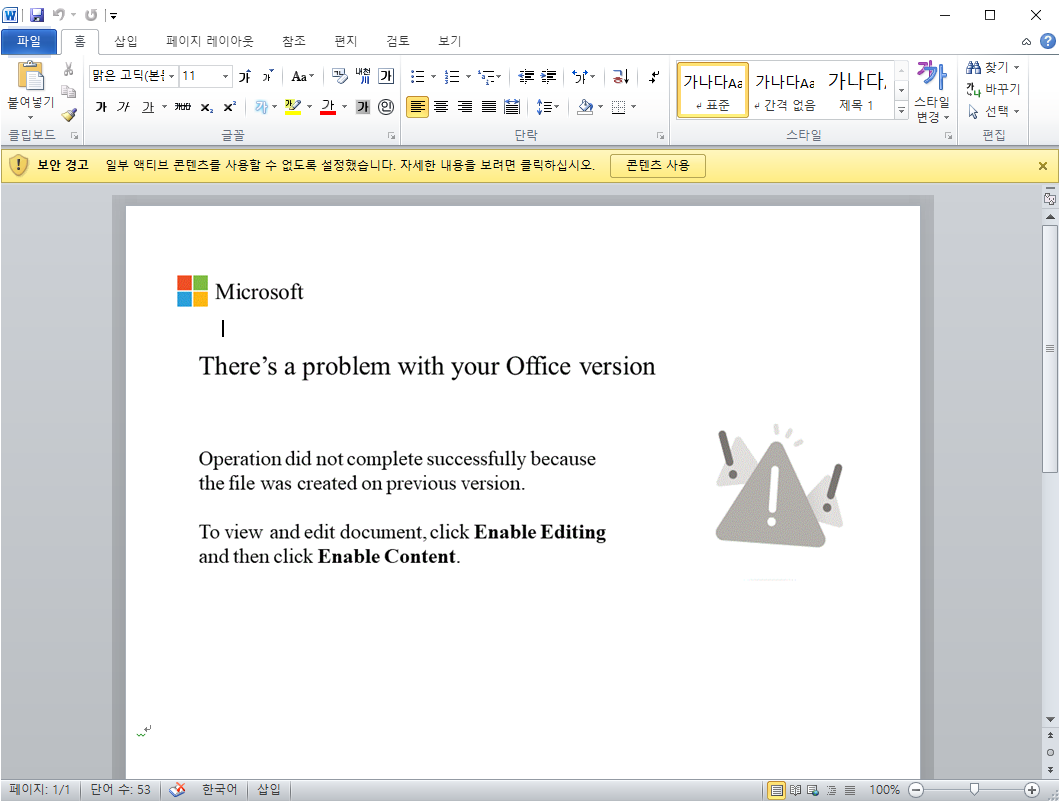This screenshot has height=802, width=1060.
Task: Click the Web Layout view icon
Action: [x=813, y=790]
